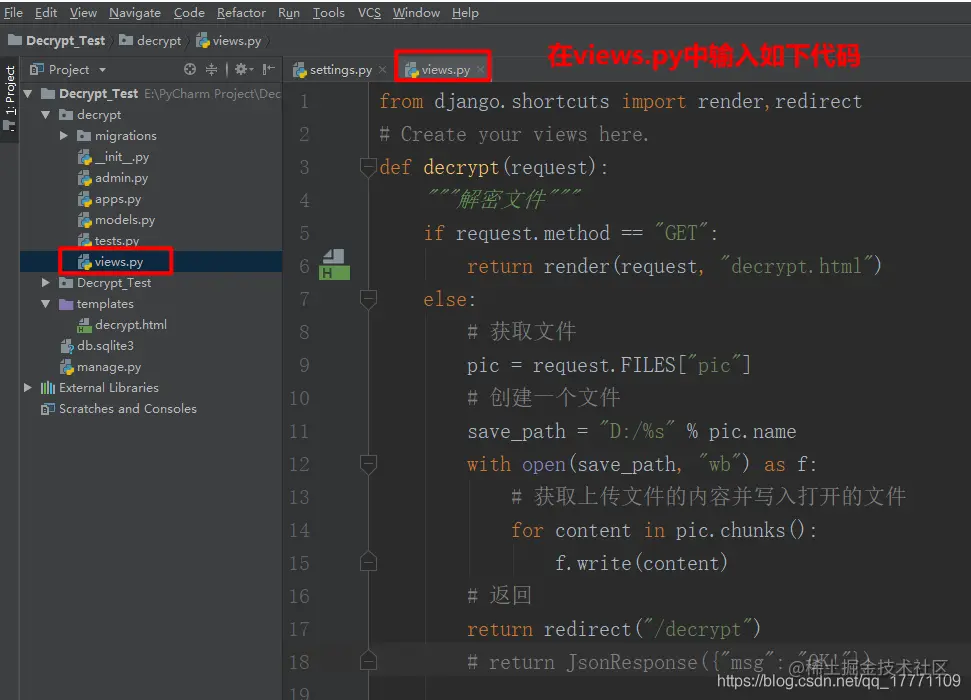
Task: Click the Scratches and Consoles icon
Action: [48, 409]
